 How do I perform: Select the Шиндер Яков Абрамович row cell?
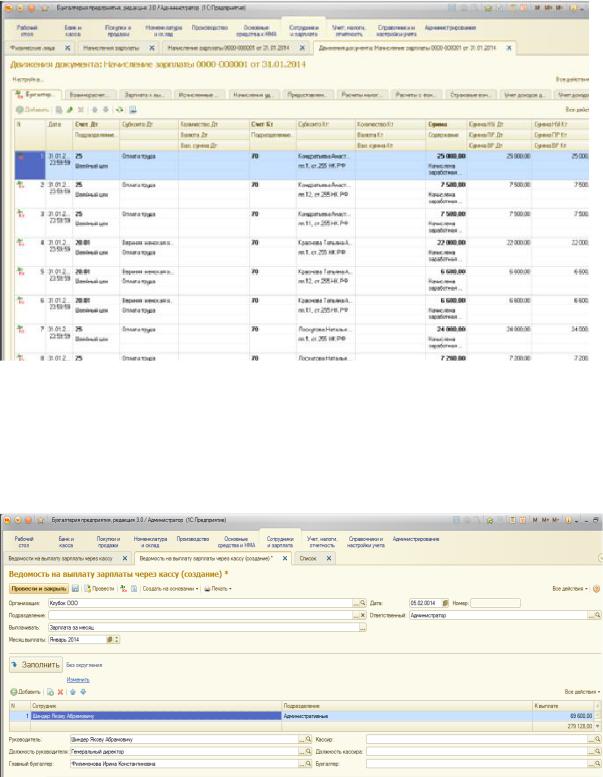pyautogui.click(x=156, y=716)
